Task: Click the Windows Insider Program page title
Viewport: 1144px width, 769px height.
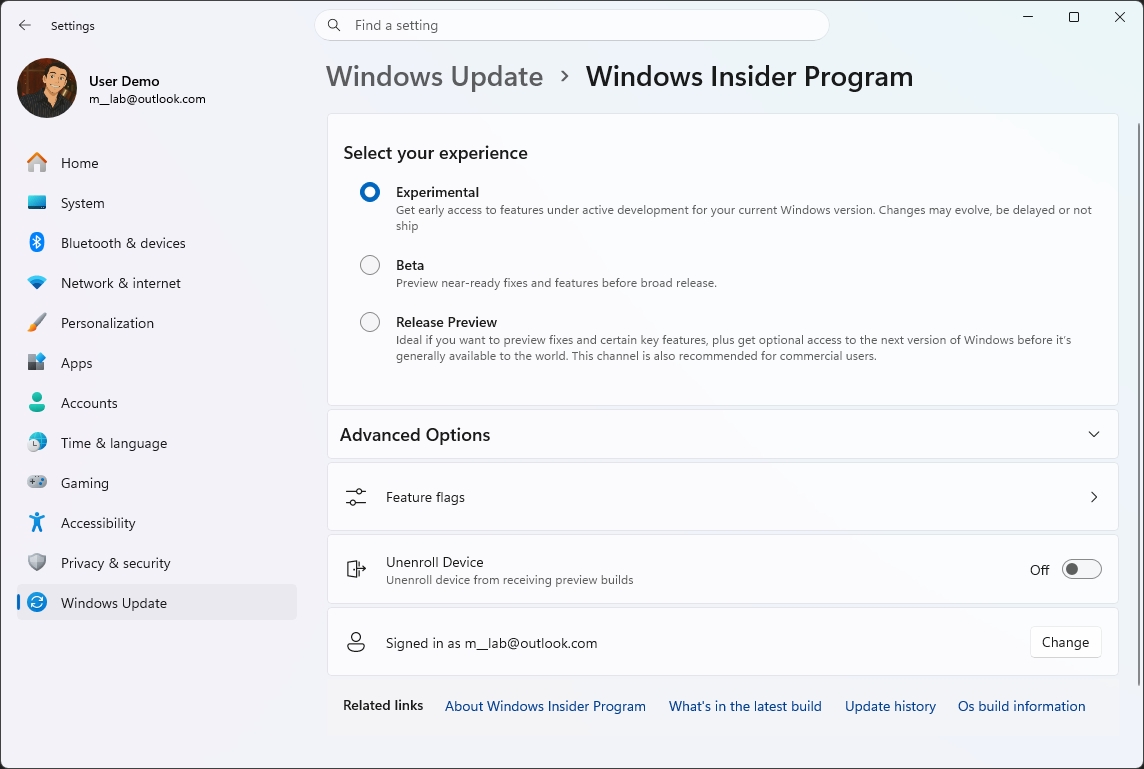Action: click(x=749, y=76)
